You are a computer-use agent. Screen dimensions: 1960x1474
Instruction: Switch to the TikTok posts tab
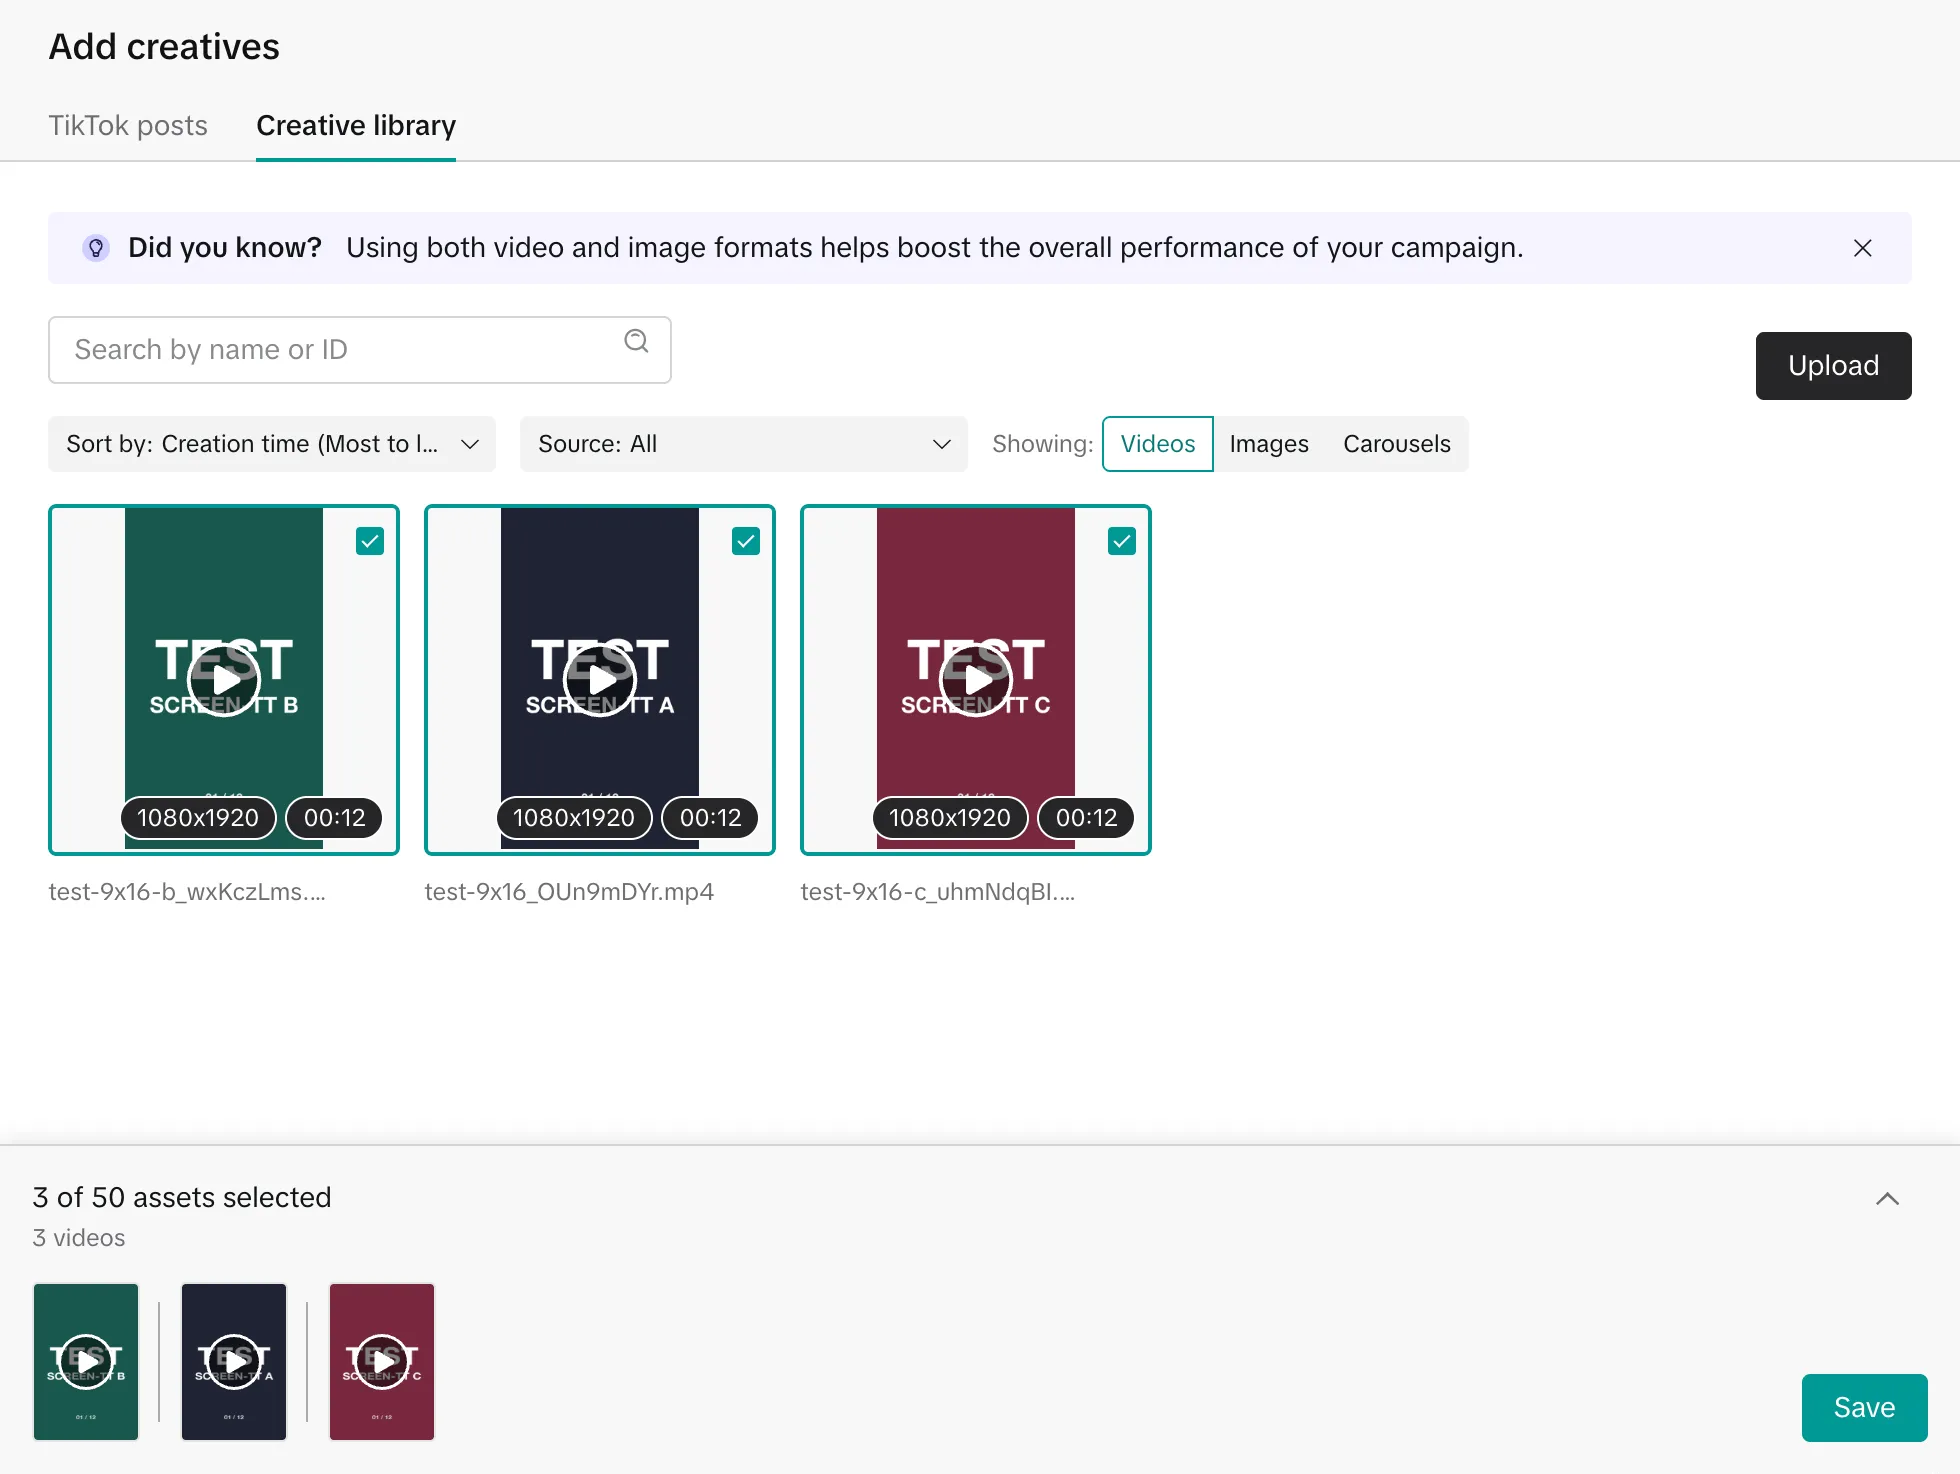click(x=128, y=126)
